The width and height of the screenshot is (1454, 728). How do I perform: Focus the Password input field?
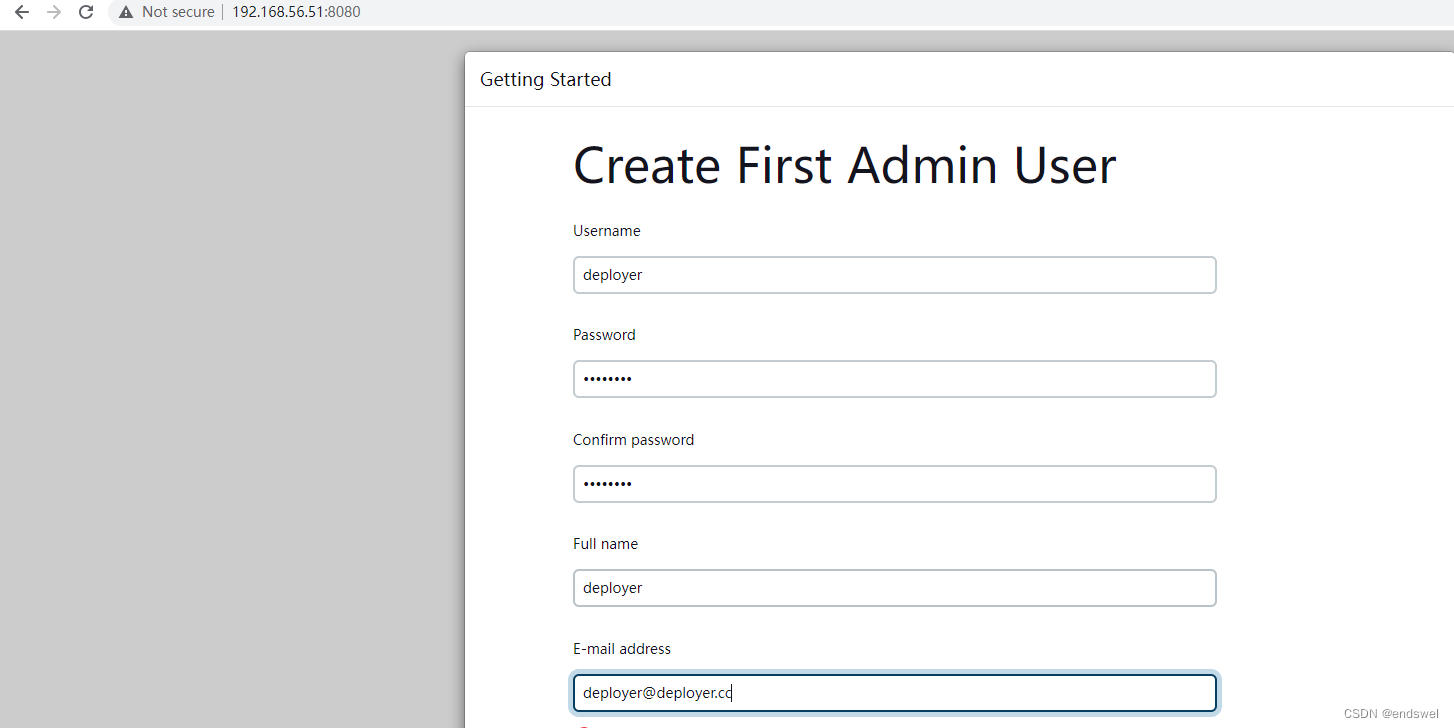pos(894,379)
